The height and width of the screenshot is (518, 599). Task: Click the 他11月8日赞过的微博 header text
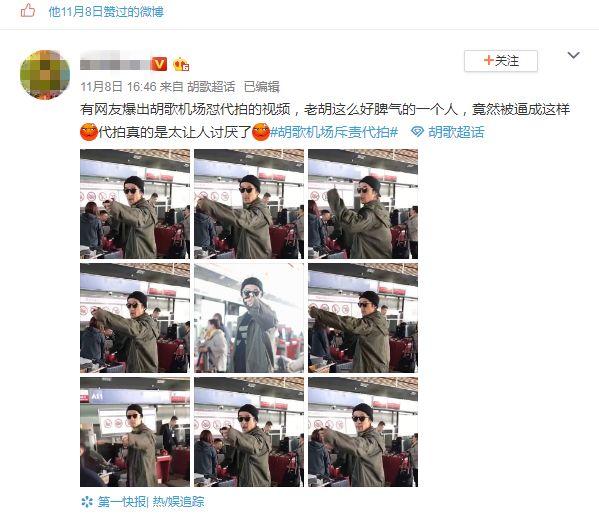[106, 11]
